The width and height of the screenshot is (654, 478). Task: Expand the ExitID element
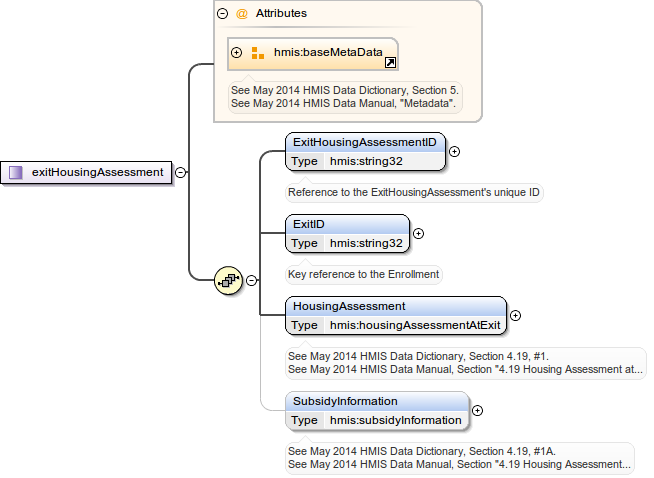pos(418,233)
